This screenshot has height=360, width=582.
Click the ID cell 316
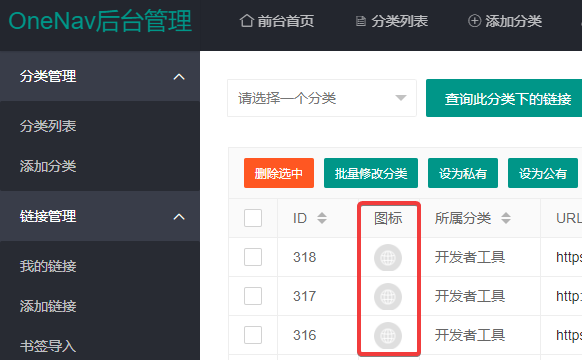click(304, 335)
